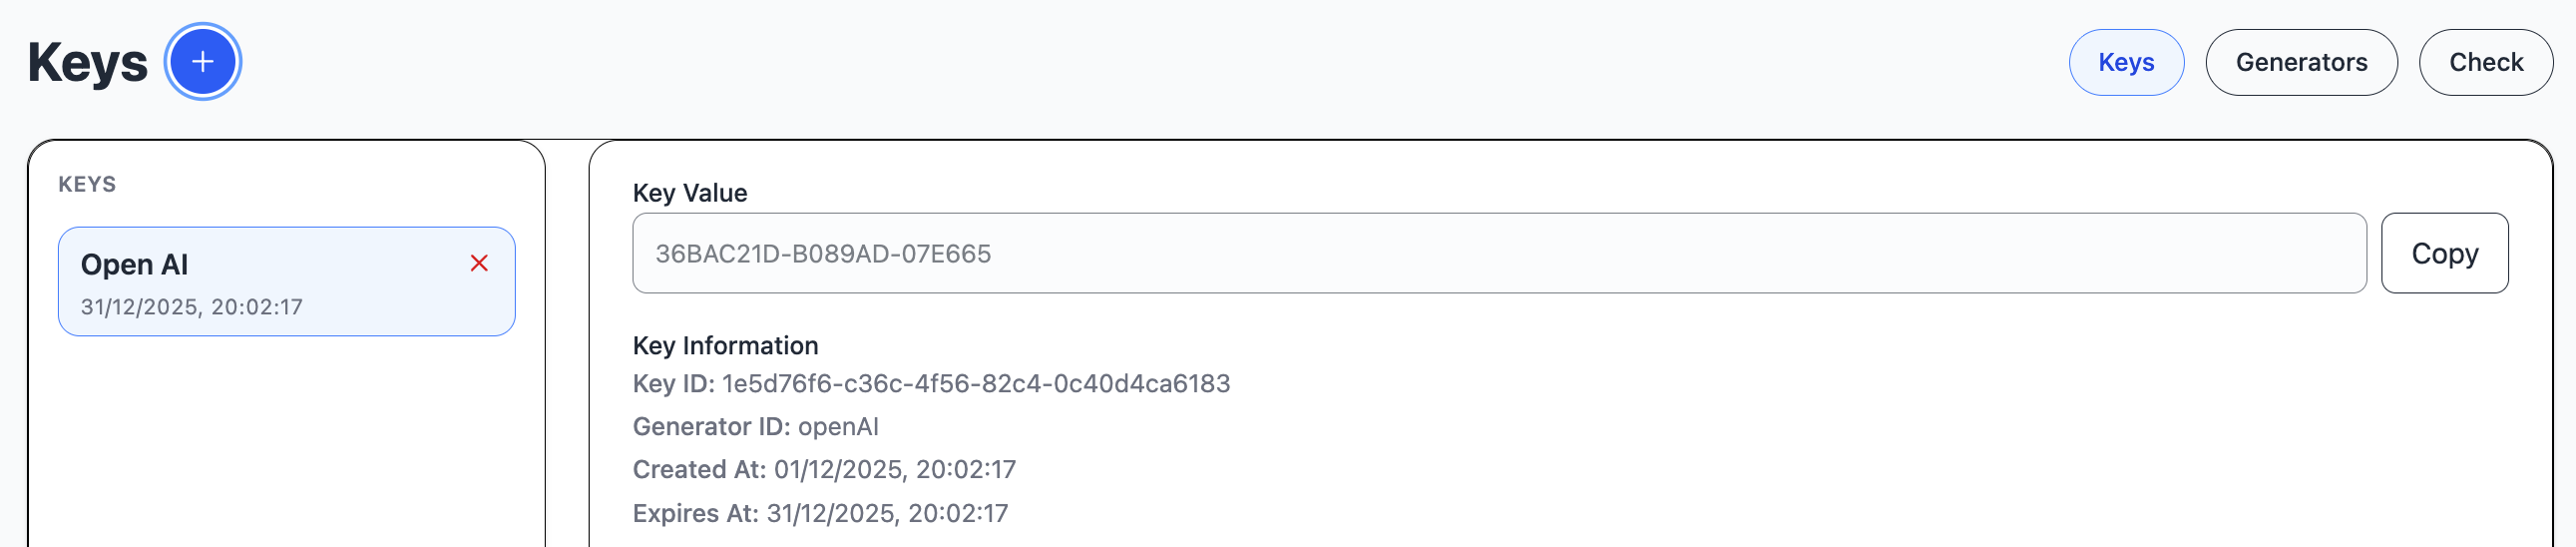Click the "Generator ID:" label text

tap(711, 427)
